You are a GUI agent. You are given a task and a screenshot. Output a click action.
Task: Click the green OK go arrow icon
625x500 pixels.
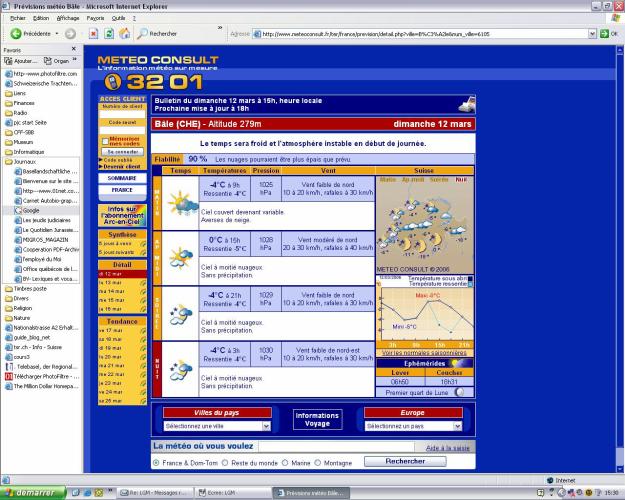click(x=604, y=34)
